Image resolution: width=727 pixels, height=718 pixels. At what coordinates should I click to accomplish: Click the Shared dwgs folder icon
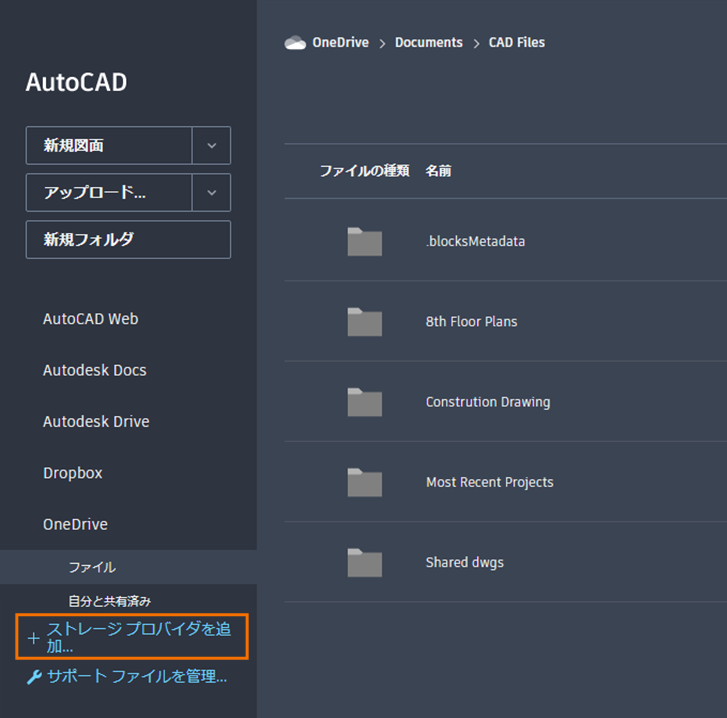tap(364, 562)
